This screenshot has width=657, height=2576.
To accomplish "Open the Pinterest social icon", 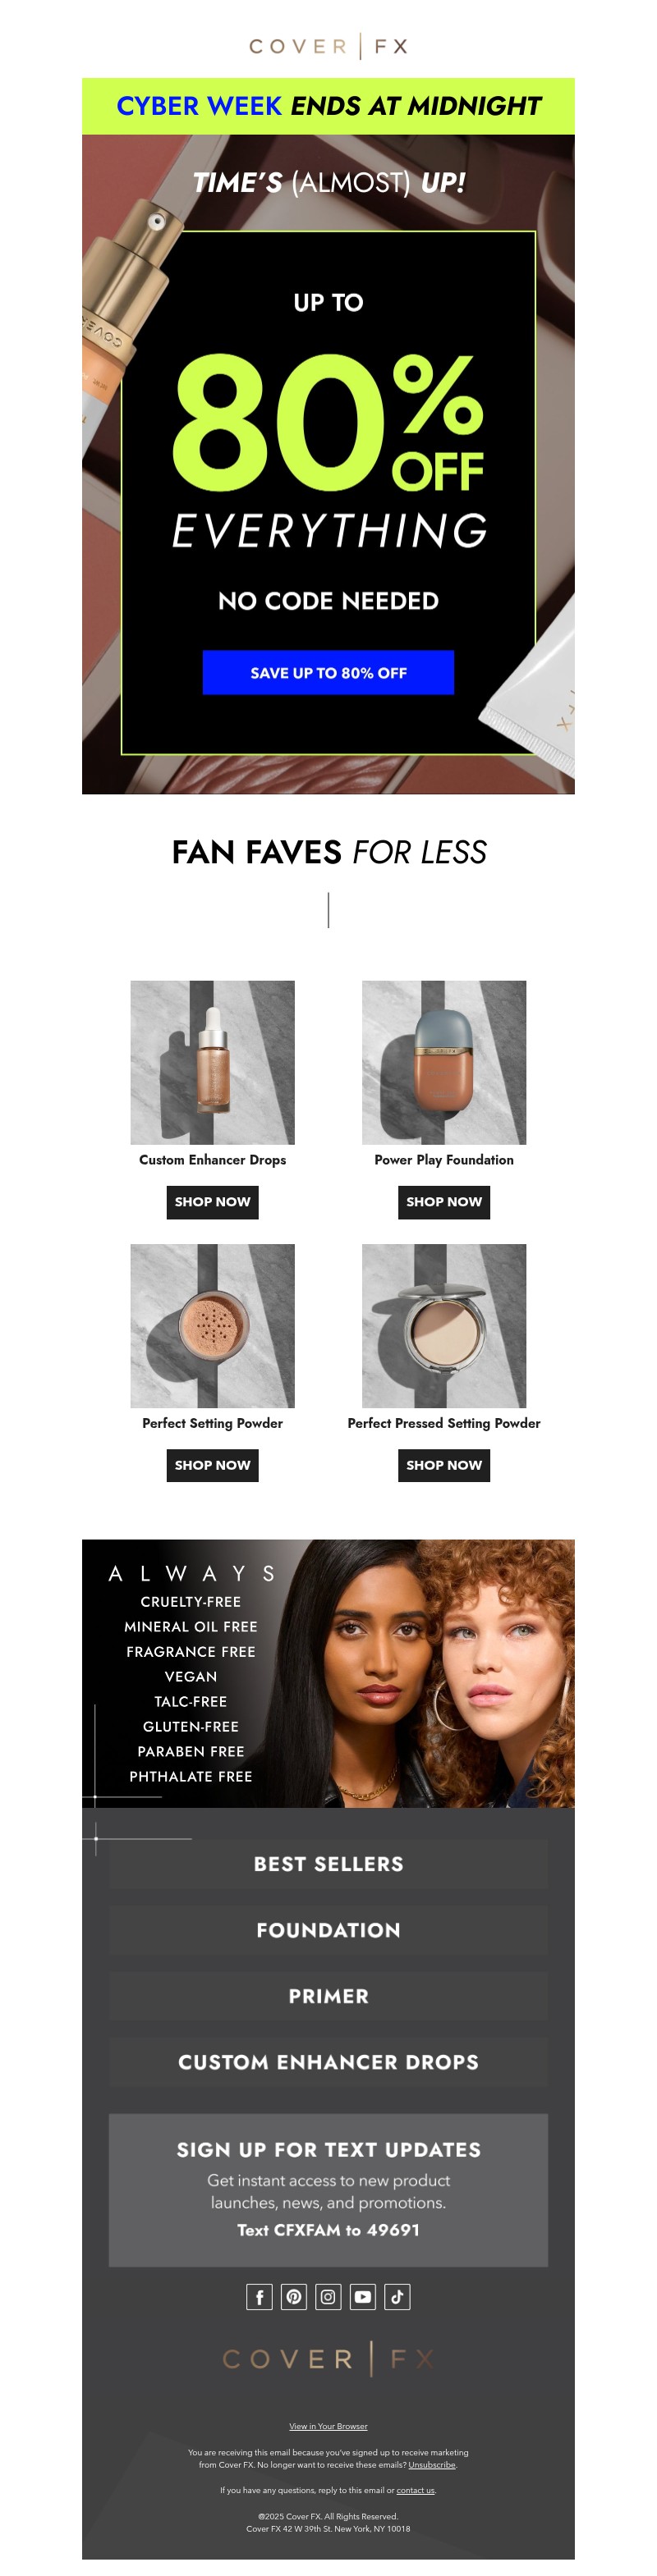I will tap(294, 2297).
